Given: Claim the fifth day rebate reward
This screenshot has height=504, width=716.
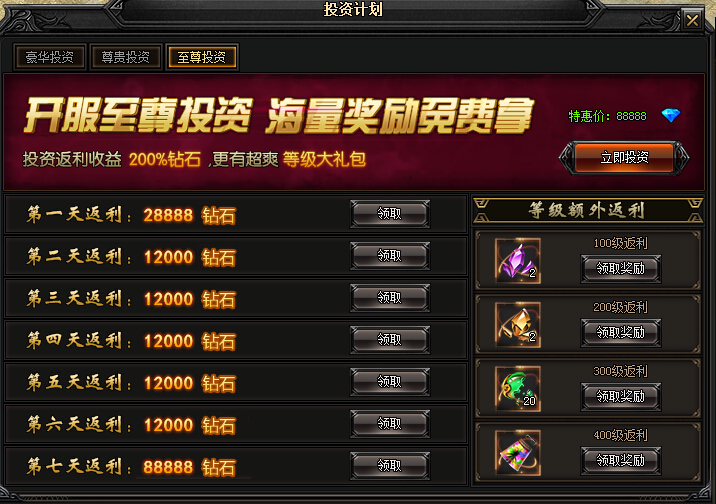Looking at the screenshot, I should click(x=390, y=382).
